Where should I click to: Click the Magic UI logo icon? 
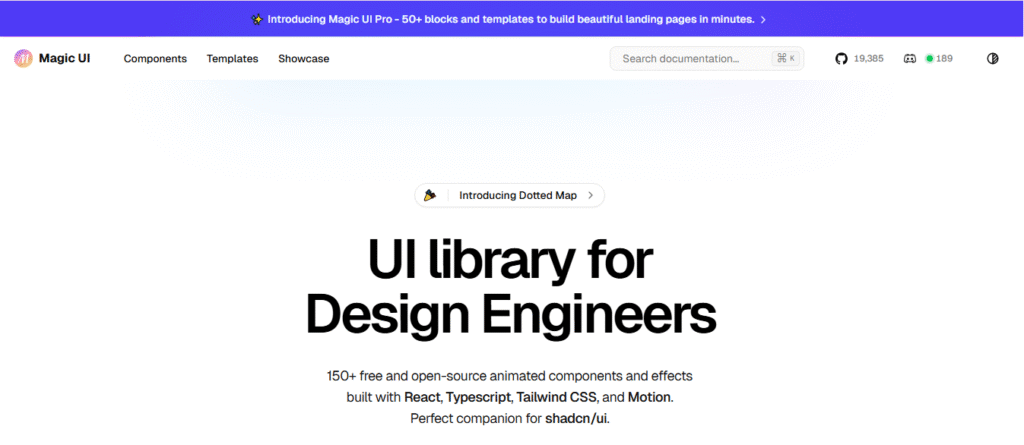[x=23, y=58]
